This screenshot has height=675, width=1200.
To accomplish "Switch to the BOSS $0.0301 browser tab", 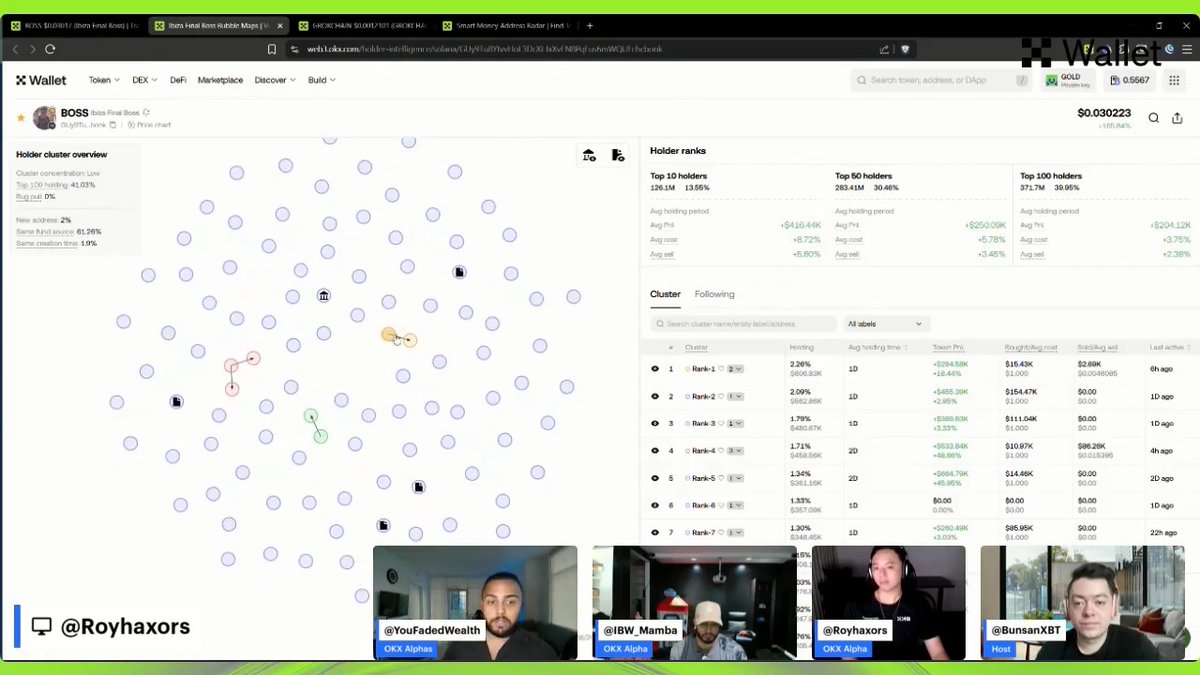I will click(75, 25).
